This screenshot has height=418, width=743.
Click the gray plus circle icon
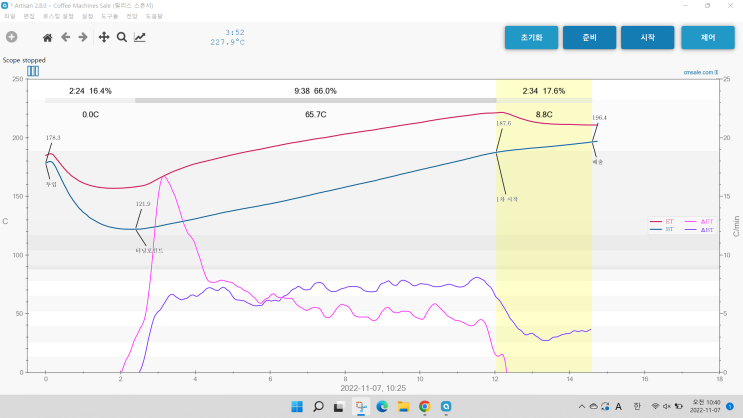click(11, 37)
